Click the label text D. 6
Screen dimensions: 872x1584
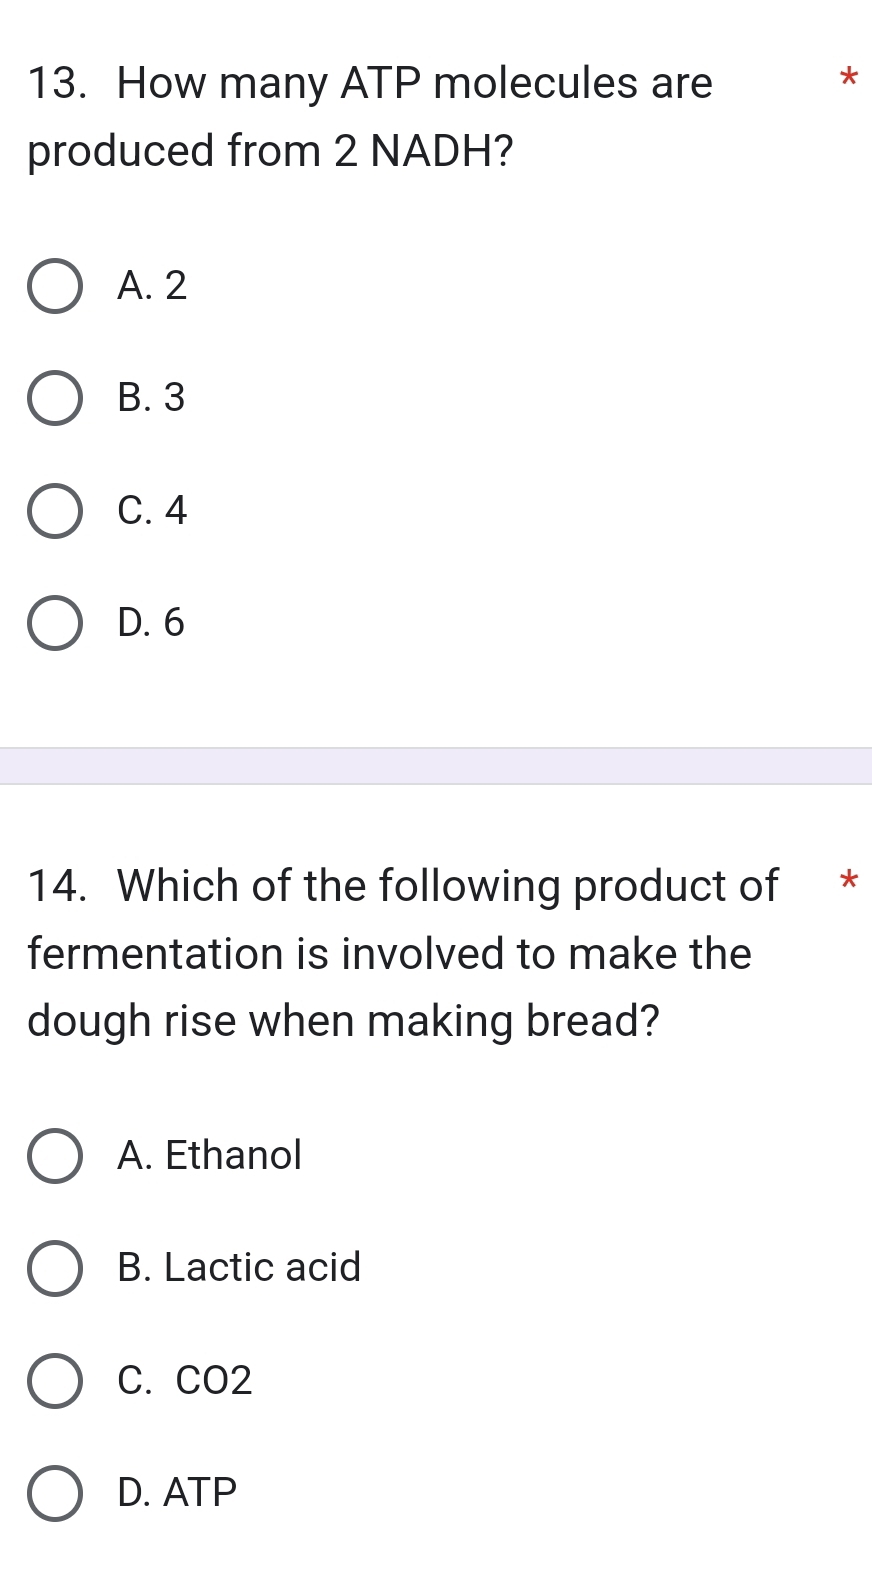[150, 623]
